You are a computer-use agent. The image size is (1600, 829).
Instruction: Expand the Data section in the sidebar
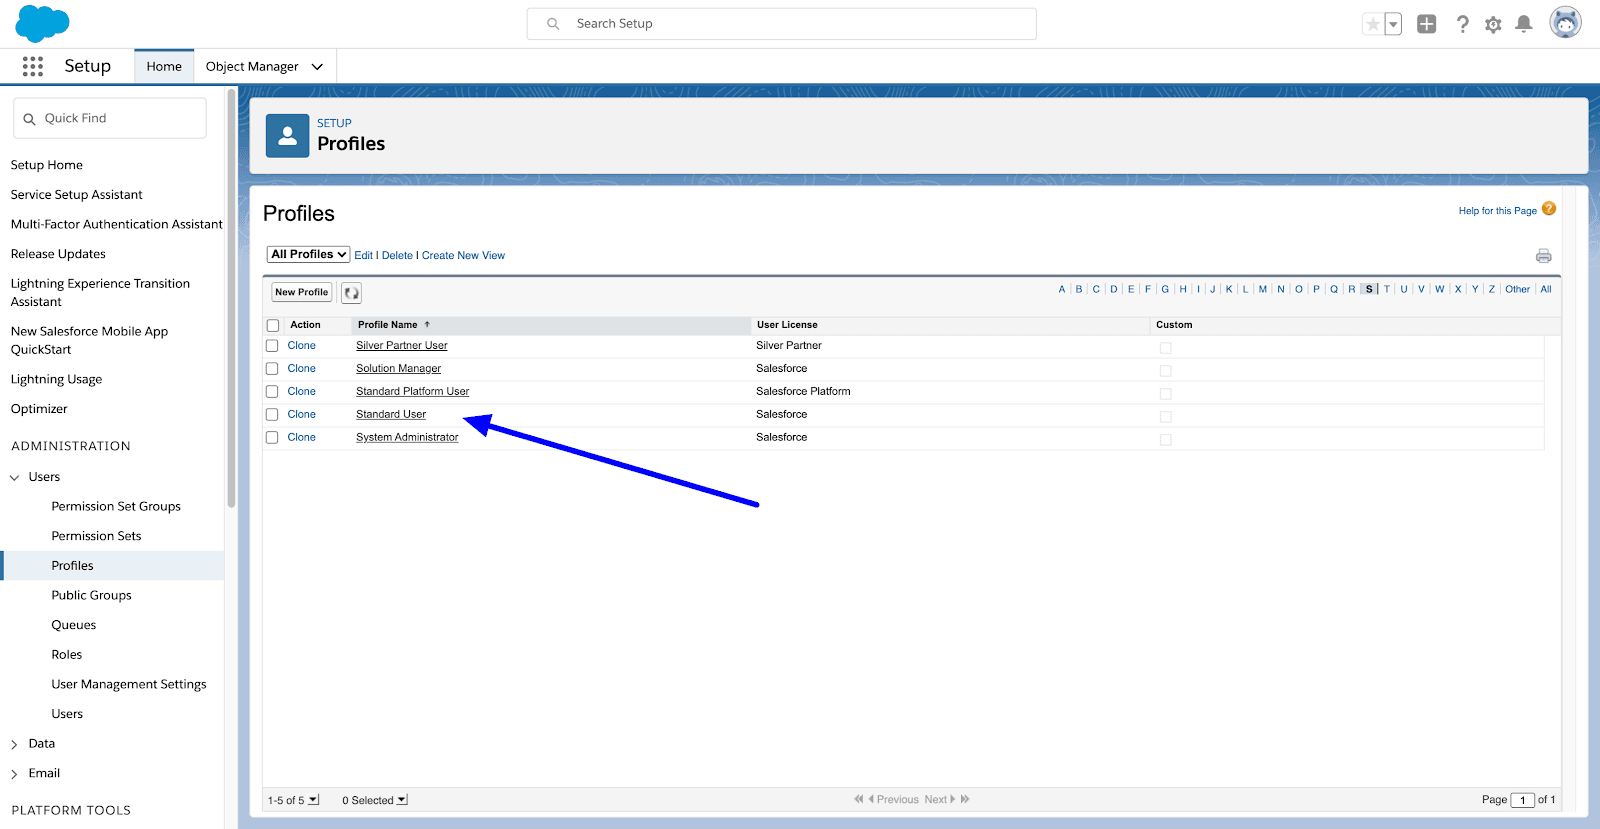[15, 745]
